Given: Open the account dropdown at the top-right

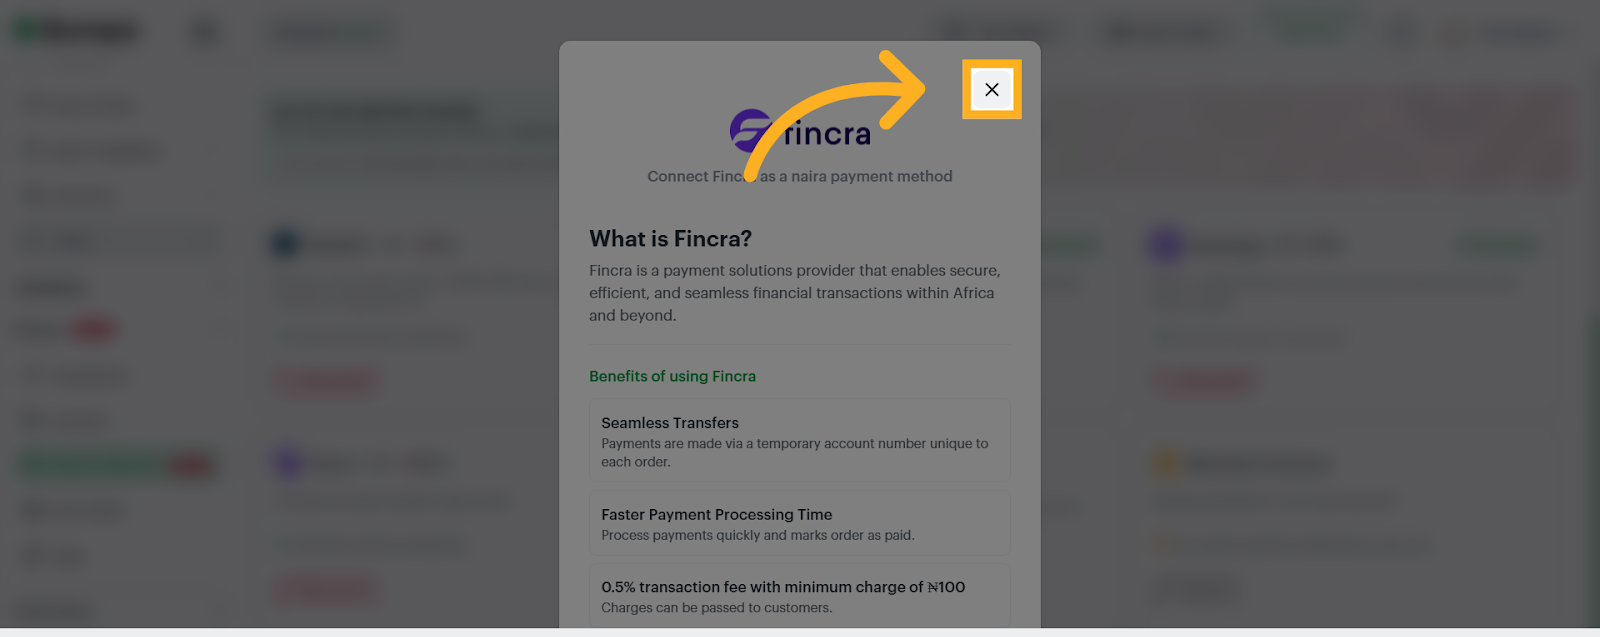Looking at the screenshot, I should click(1510, 31).
